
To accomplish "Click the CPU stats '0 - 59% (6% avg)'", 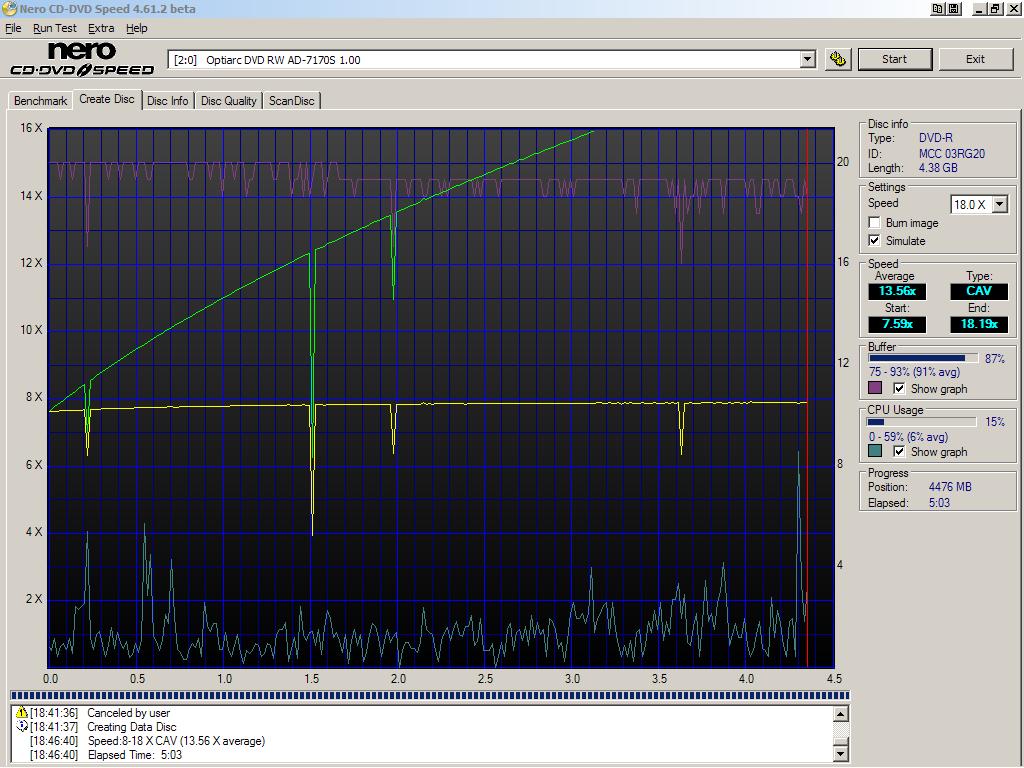I will [908, 436].
